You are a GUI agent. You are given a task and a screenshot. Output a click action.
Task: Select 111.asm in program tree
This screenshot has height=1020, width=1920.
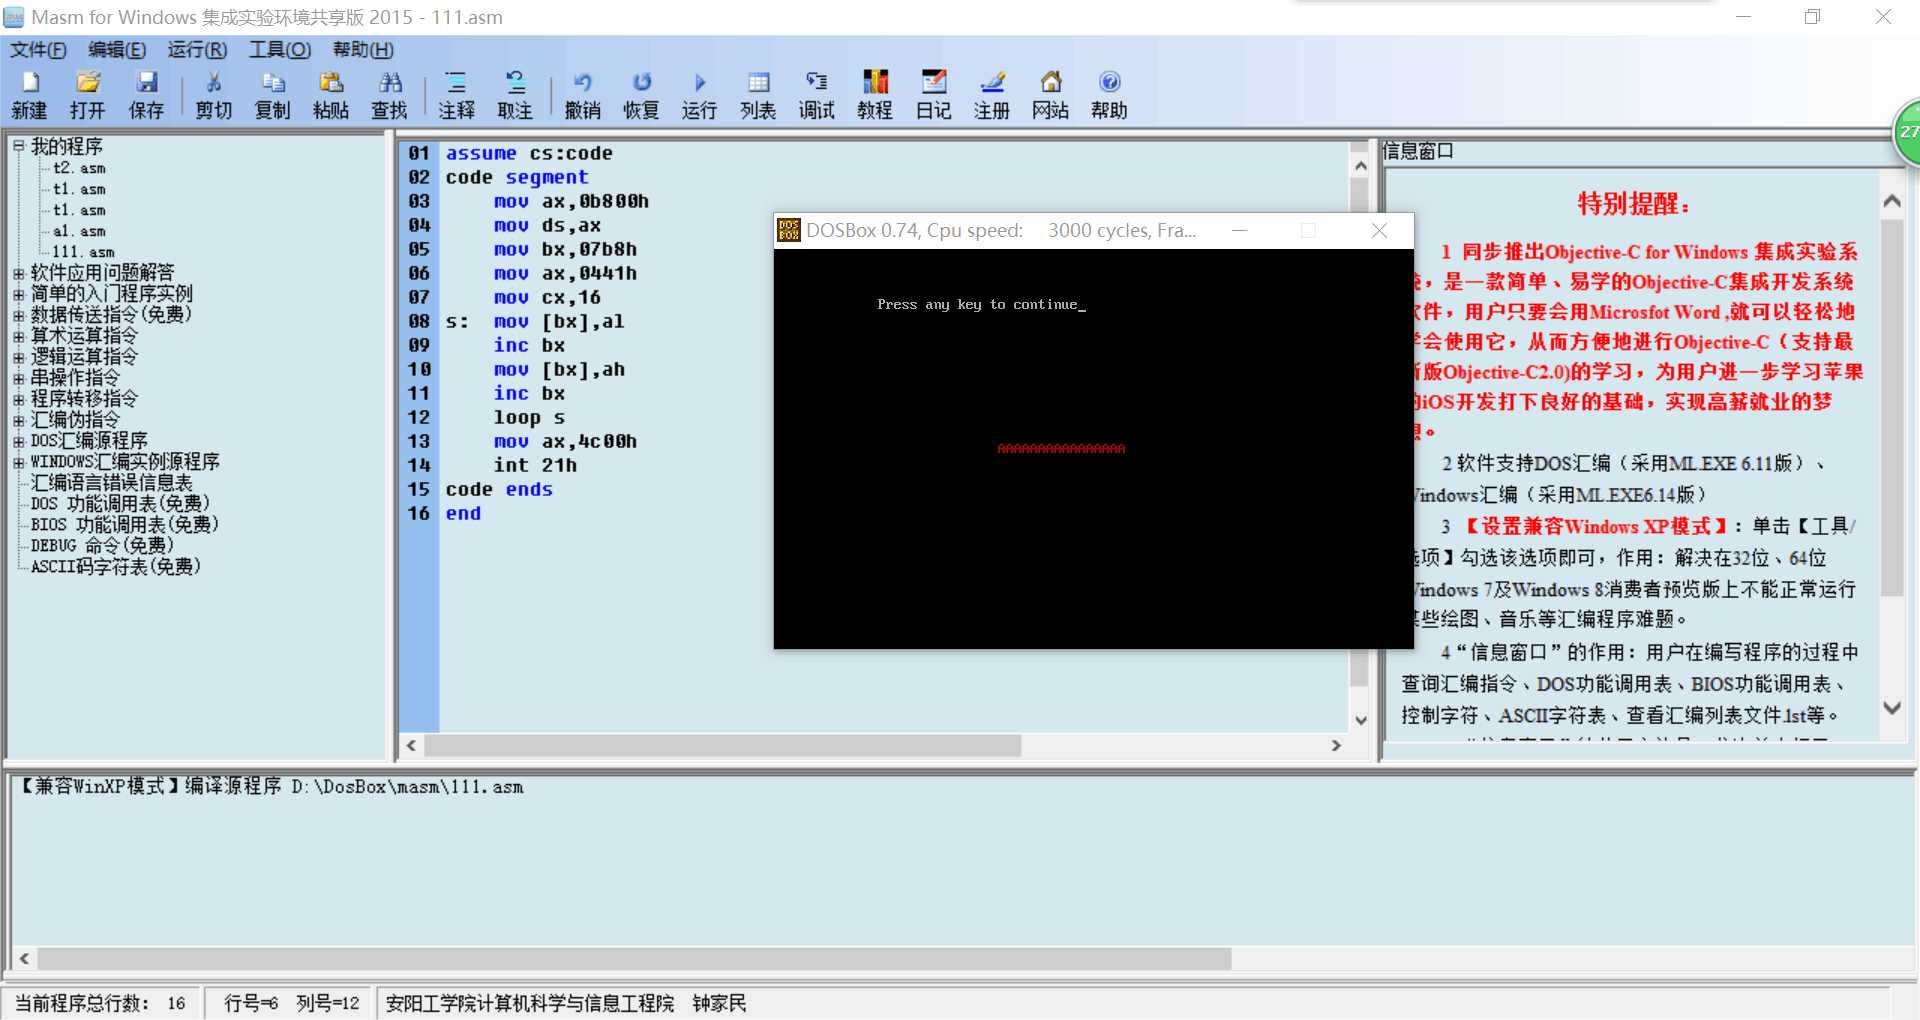click(83, 252)
